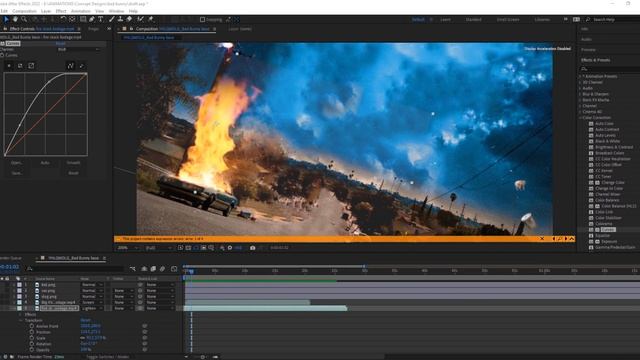Click the motion blur icon in timeline
Screen dimensions: 640x360
coord(162,269)
